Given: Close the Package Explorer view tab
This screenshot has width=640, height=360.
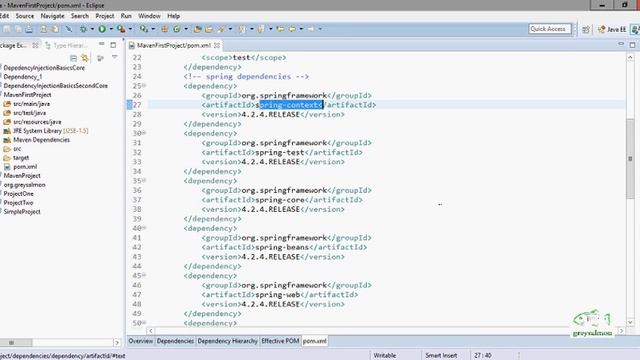Looking at the screenshot, I should (35, 45).
